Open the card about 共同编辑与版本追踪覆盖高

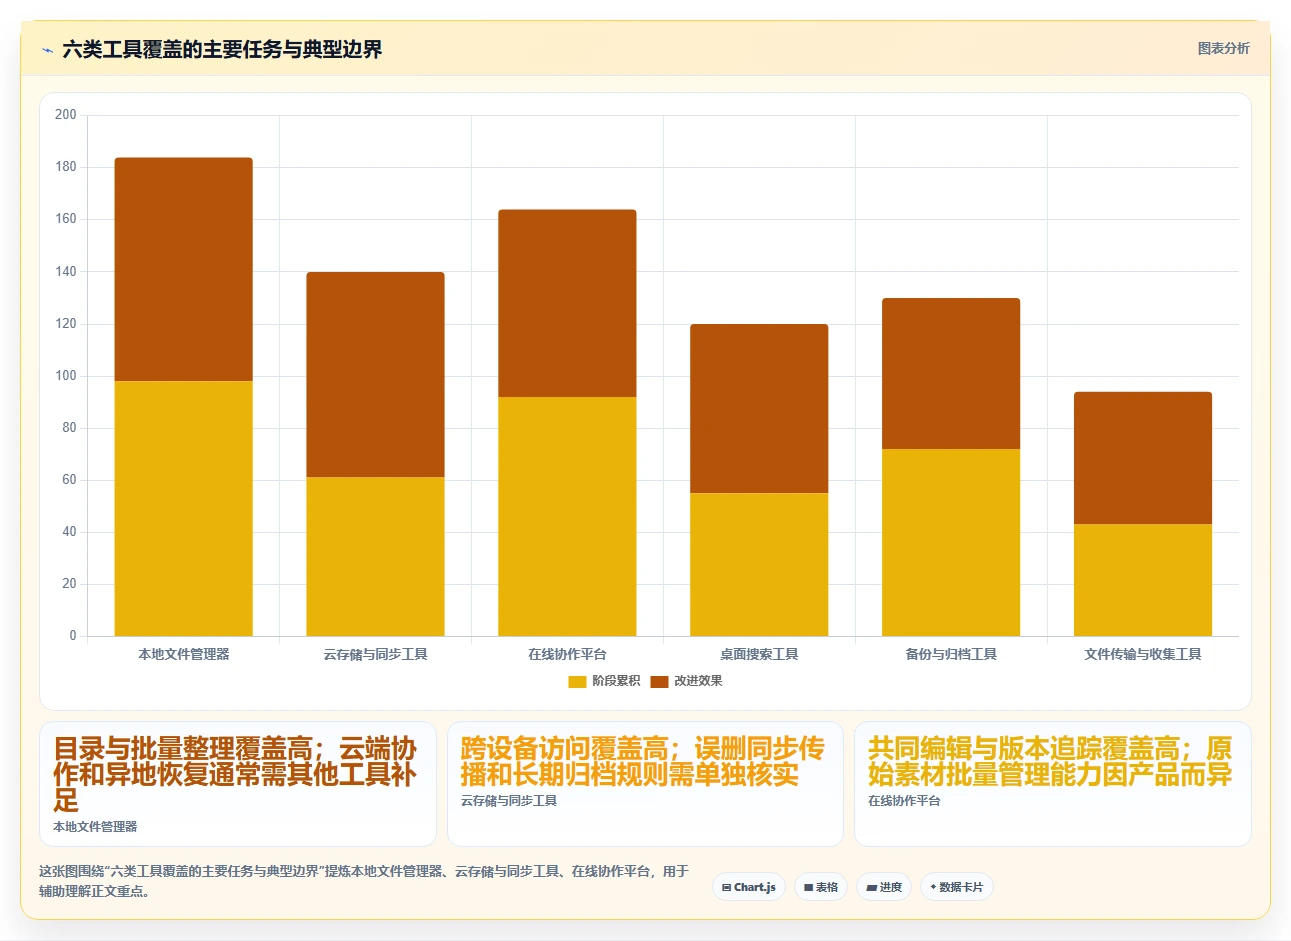pyautogui.click(x=1052, y=784)
